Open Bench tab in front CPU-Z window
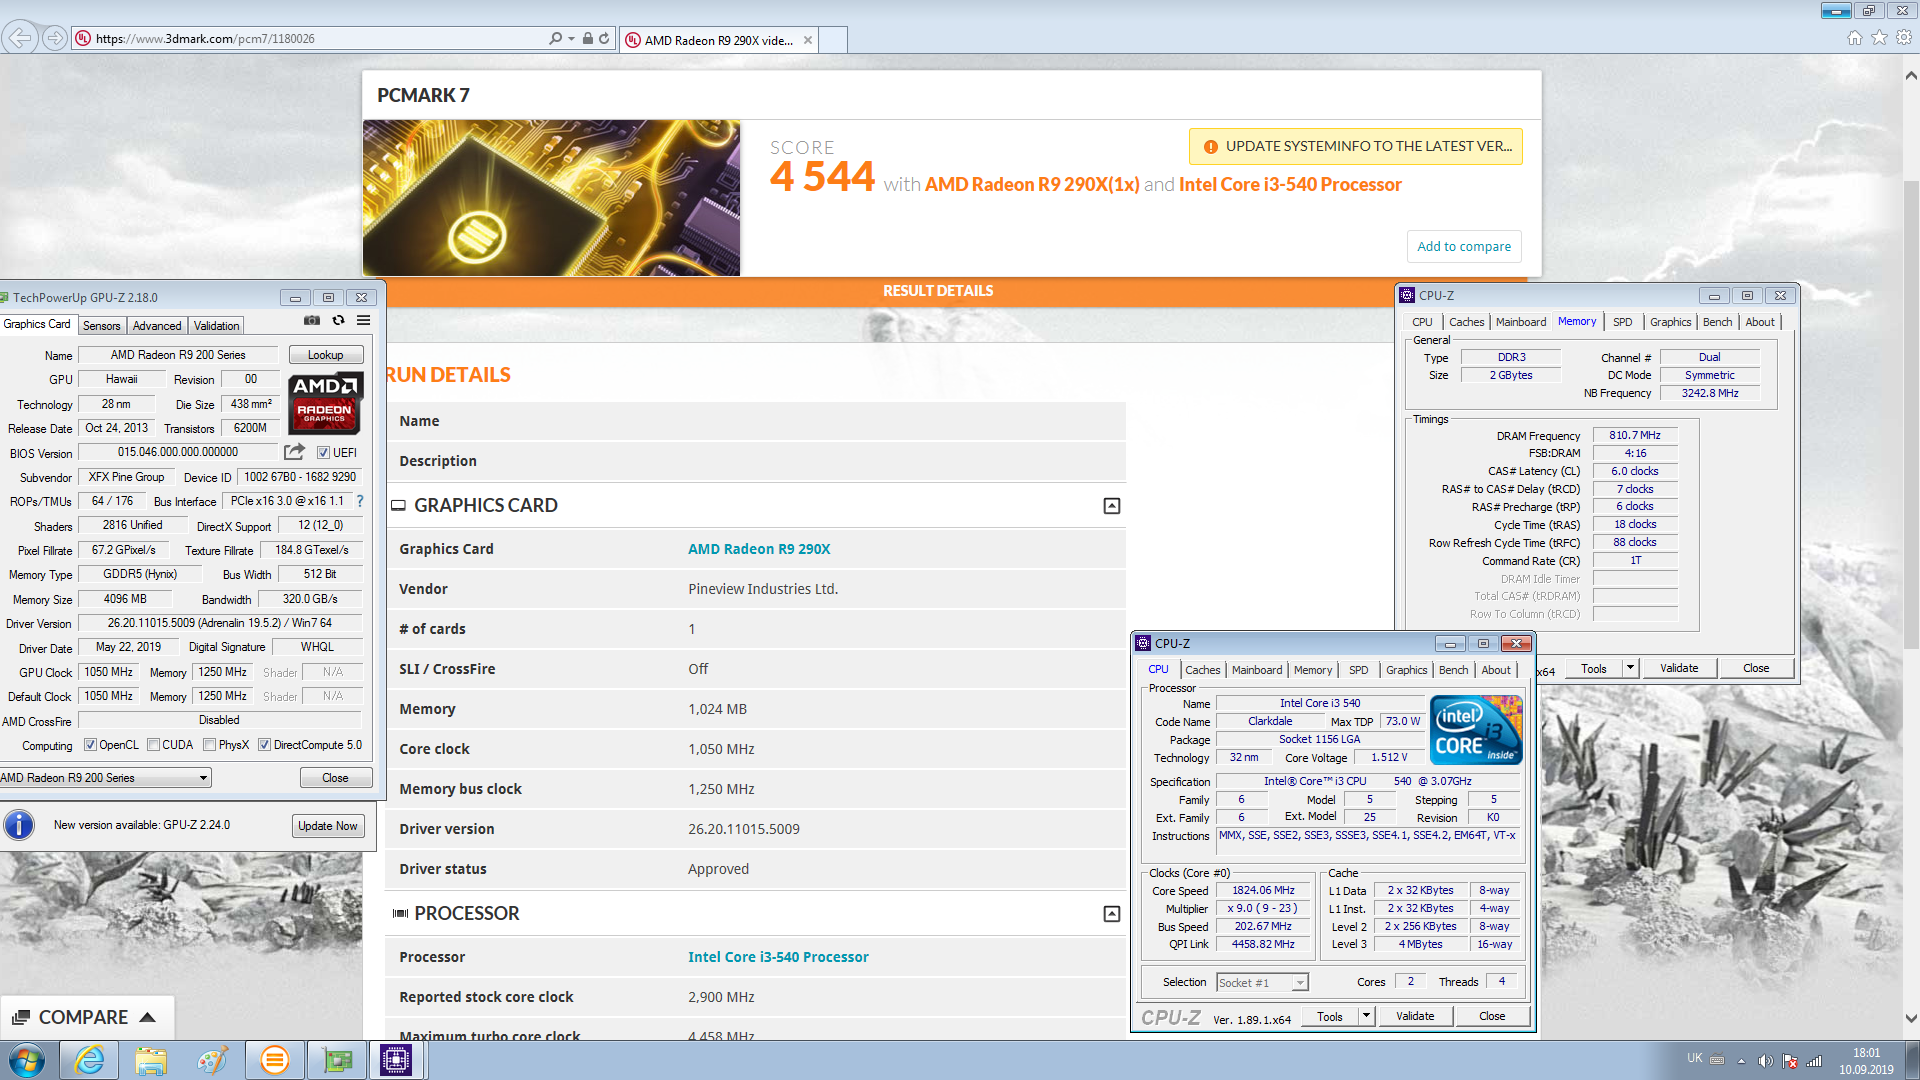The height and width of the screenshot is (1080, 1920). click(1453, 670)
